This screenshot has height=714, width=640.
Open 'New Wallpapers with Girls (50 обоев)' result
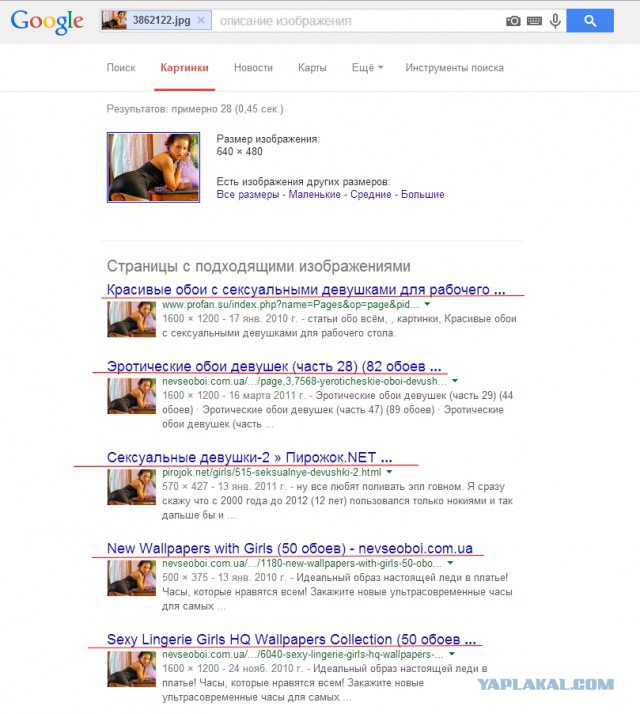pos(290,548)
